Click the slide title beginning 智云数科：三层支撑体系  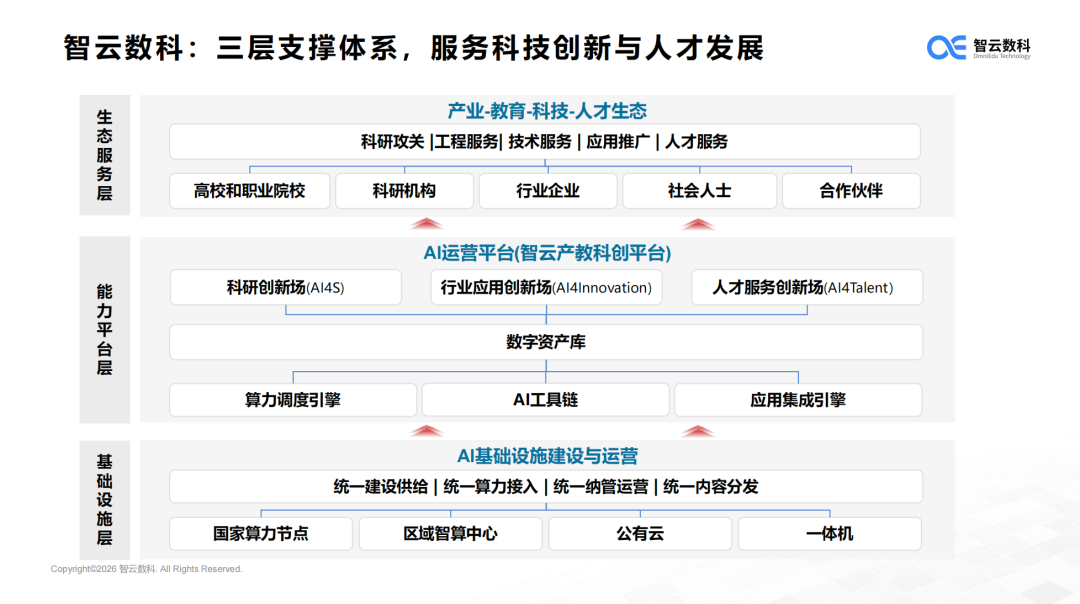coord(413,48)
